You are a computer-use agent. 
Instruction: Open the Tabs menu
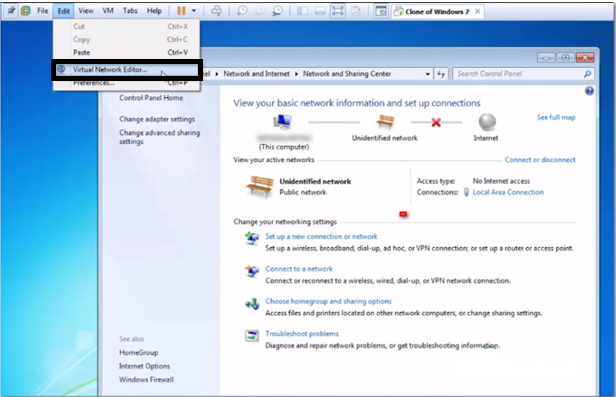click(130, 11)
